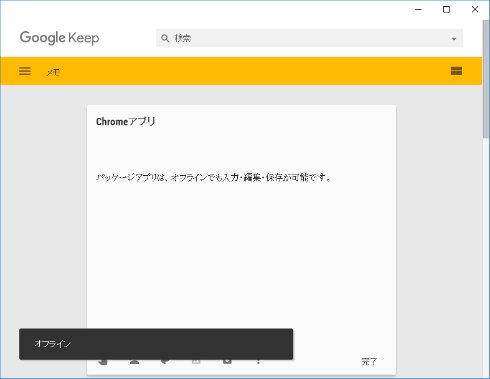
Task: Click the search magnifier icon
Action: point(165,38)
